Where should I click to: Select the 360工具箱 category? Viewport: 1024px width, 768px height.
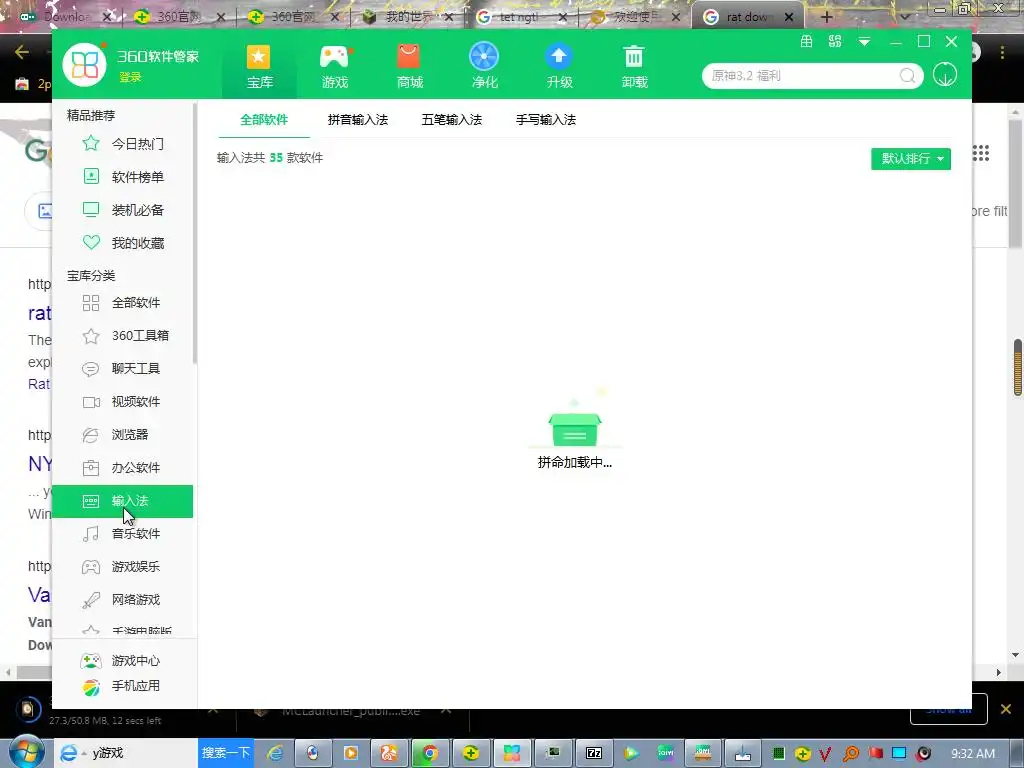coord(123,336)
